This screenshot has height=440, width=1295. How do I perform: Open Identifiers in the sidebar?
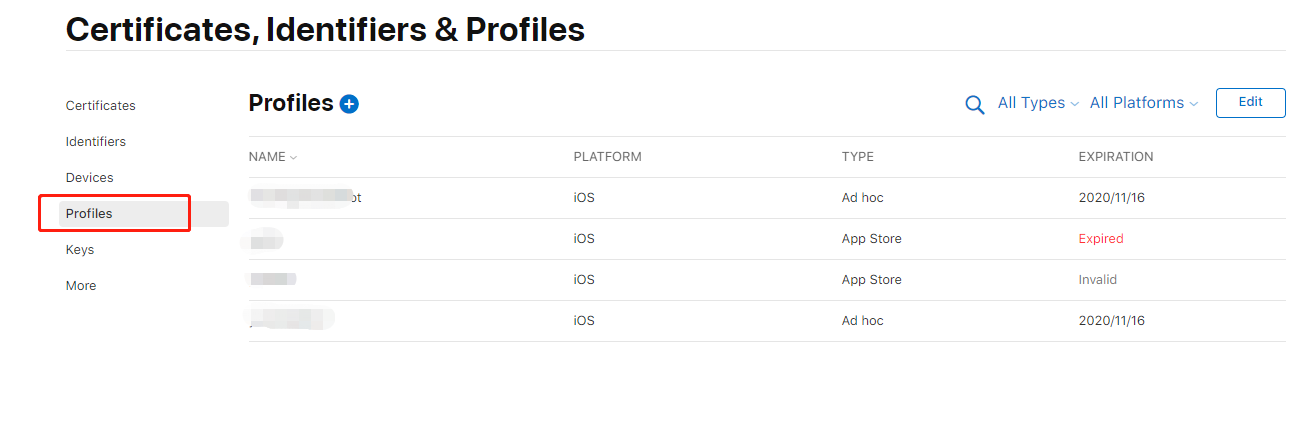[x=96, y=142]
